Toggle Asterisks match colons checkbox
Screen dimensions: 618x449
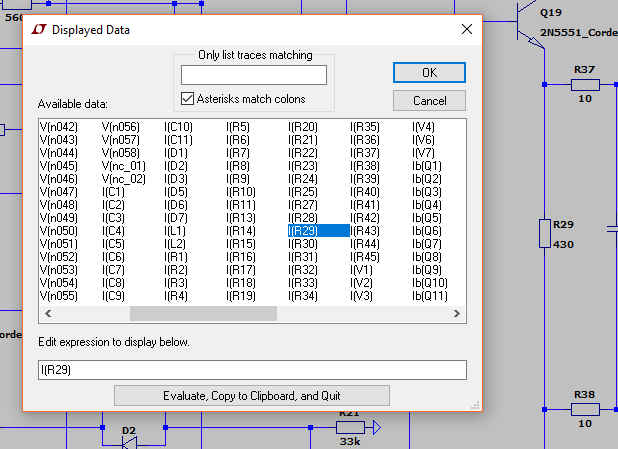[x=188, y=99]
